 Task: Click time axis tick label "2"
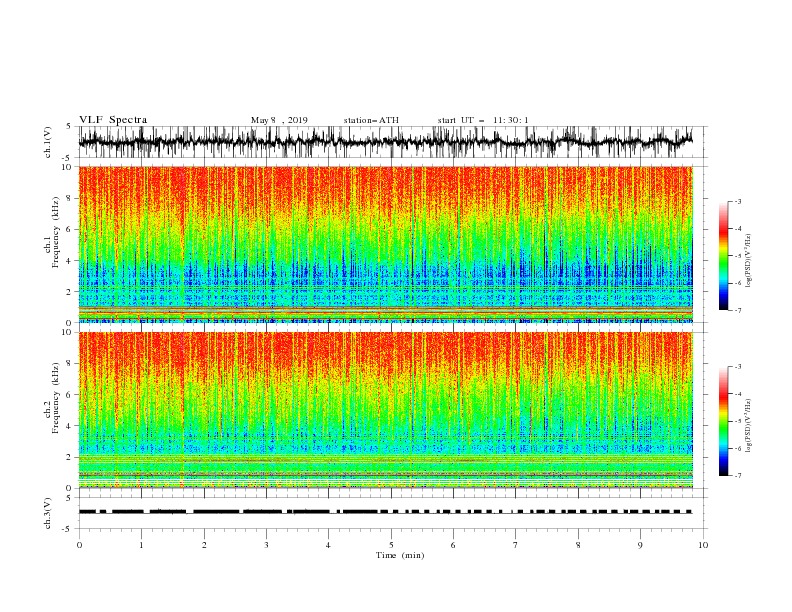[204, 545]
